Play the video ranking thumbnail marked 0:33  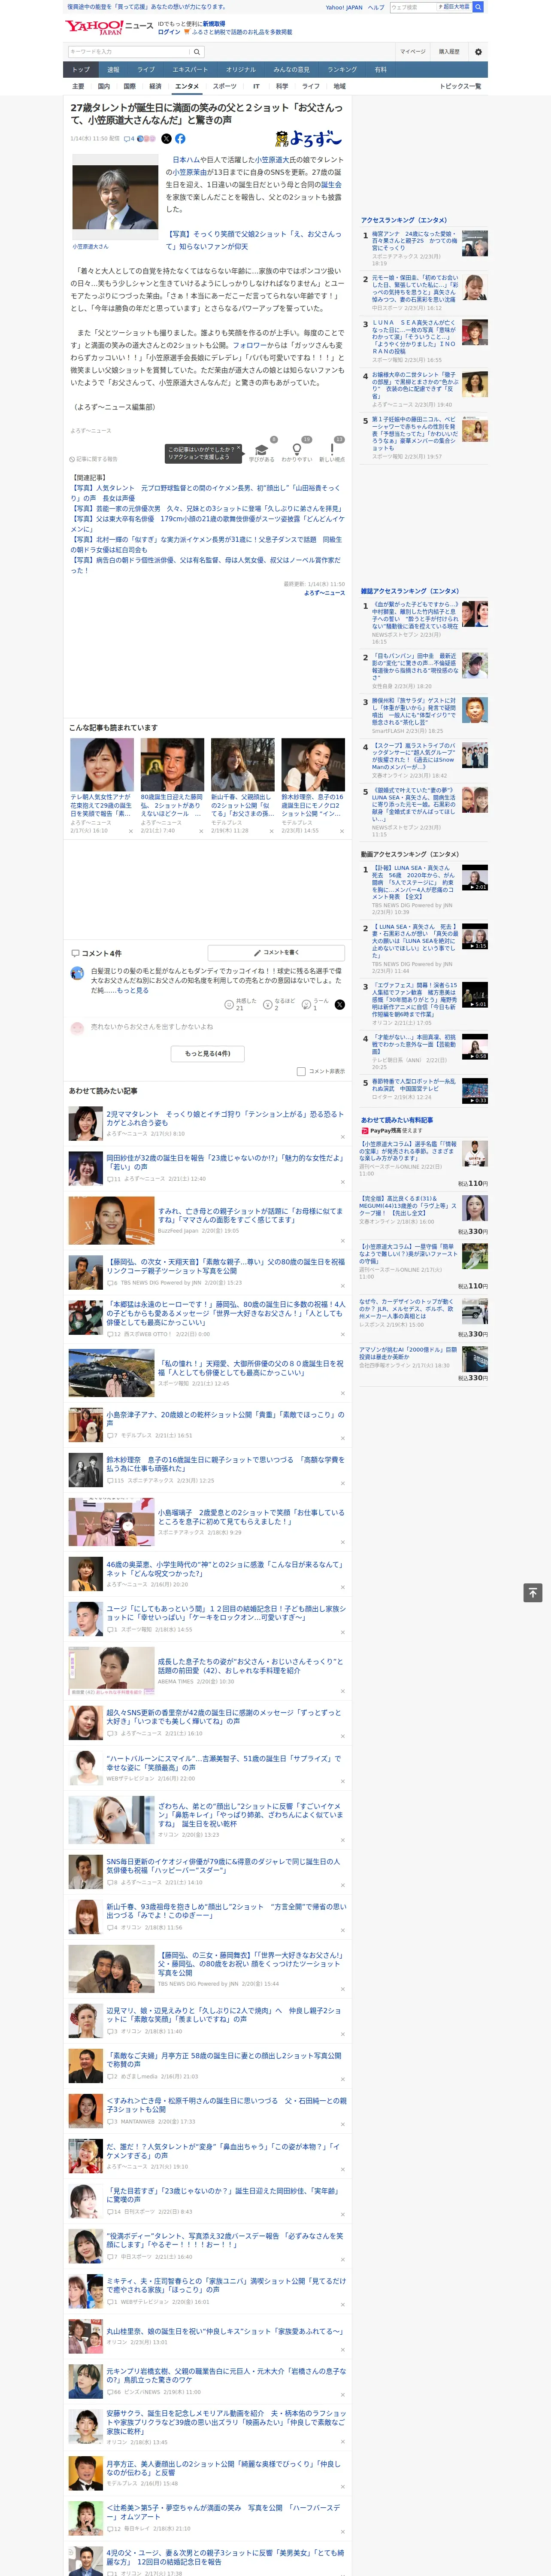[x=475, y=1090]
